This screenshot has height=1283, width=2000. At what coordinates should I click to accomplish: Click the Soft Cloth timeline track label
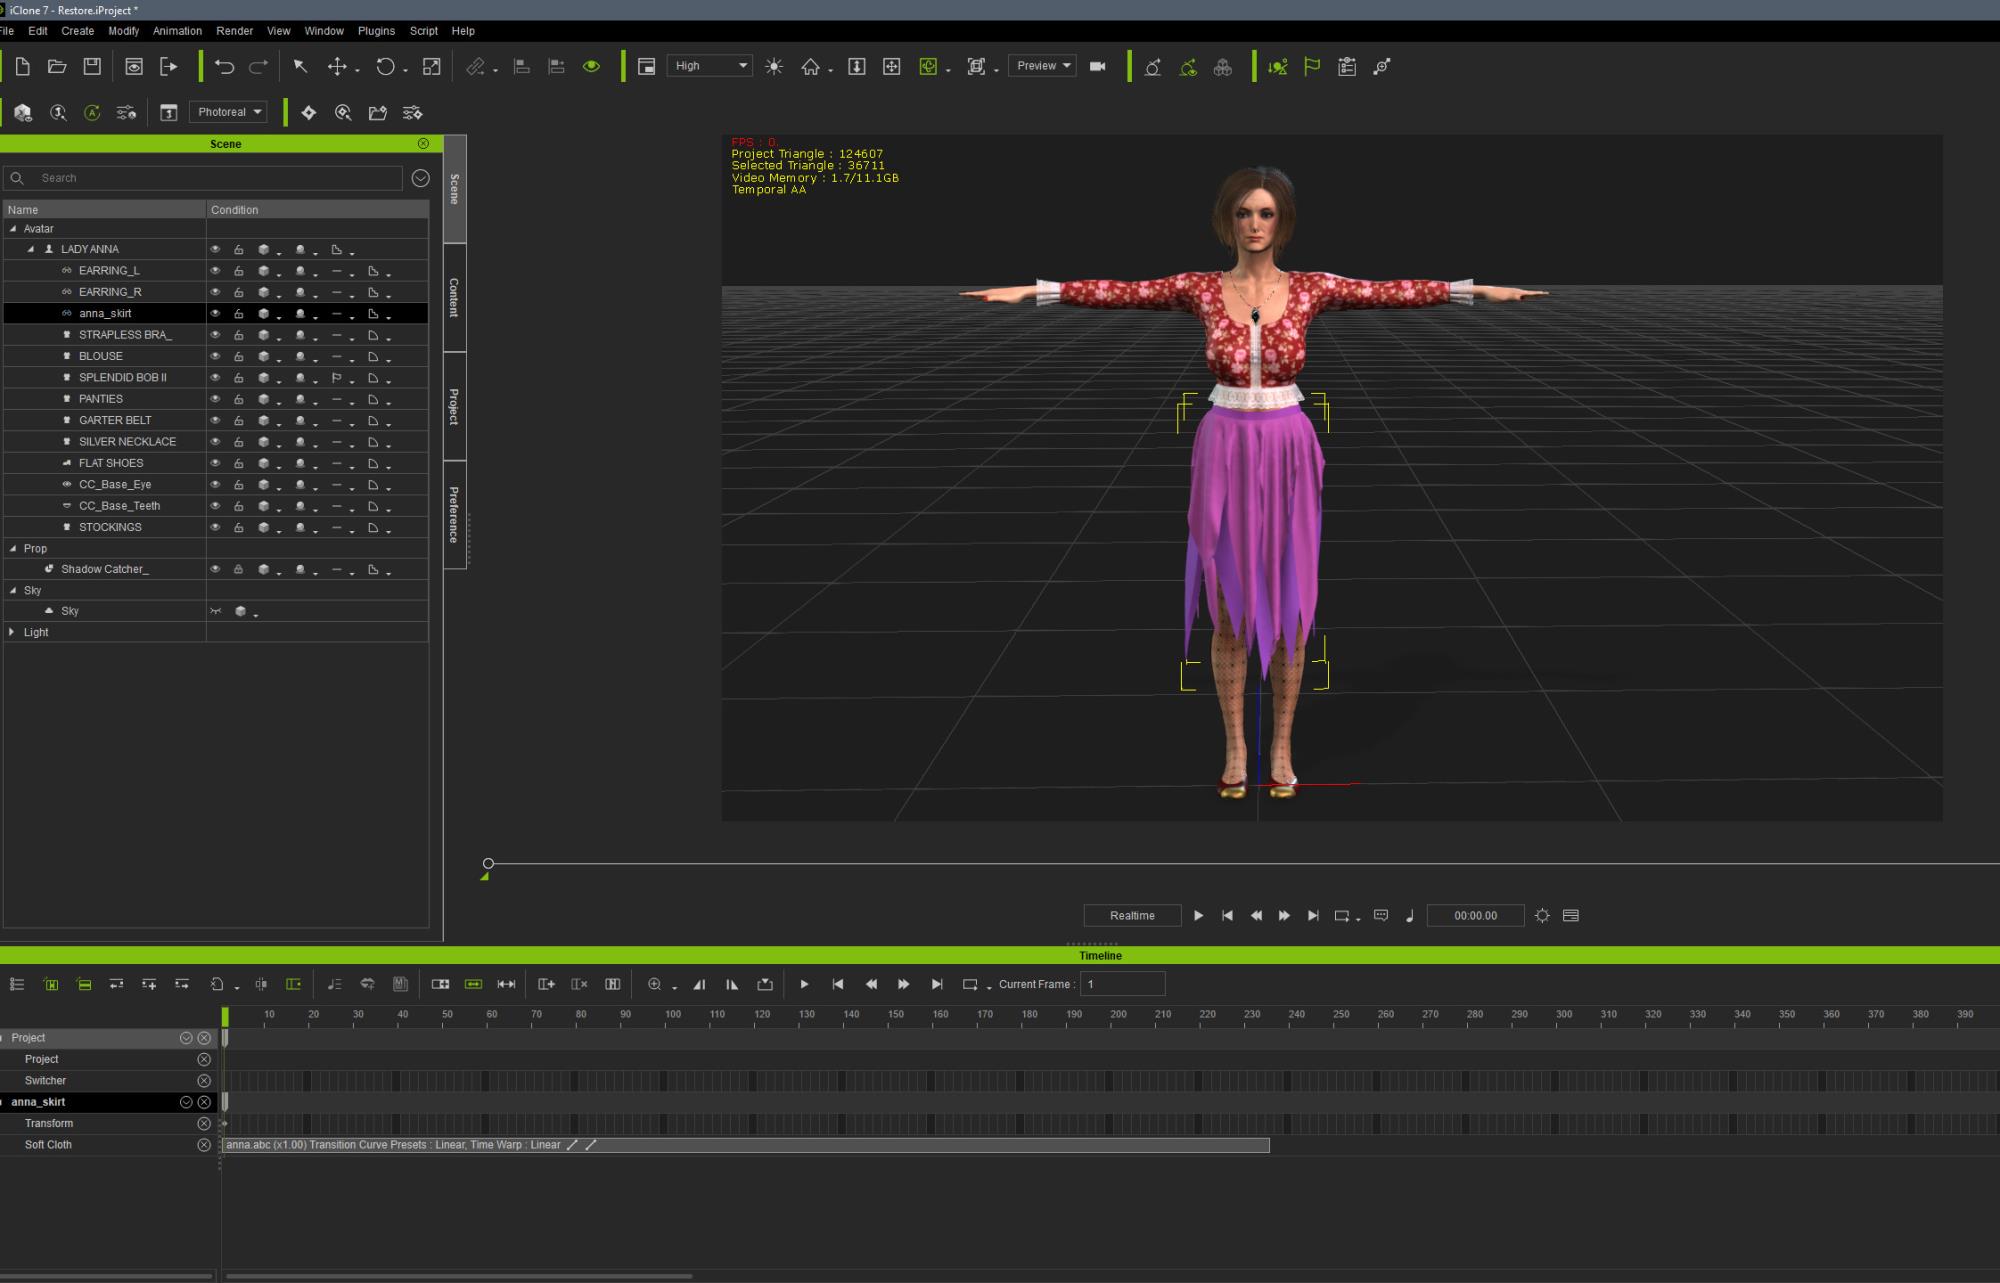tap(48, 1145)
